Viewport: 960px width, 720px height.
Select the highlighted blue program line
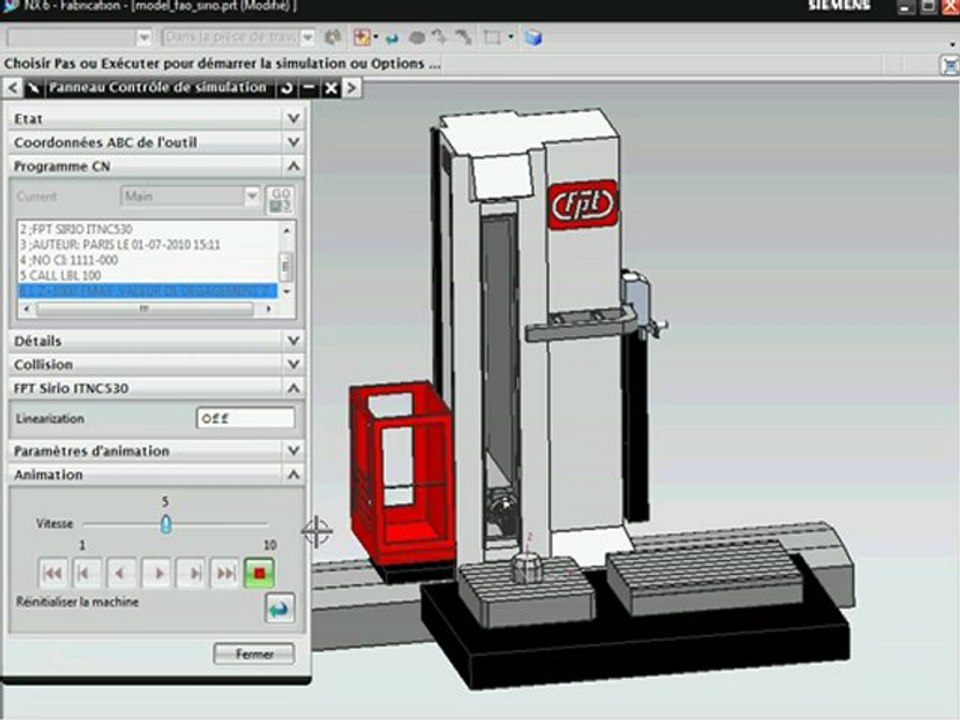click(148, 291)
